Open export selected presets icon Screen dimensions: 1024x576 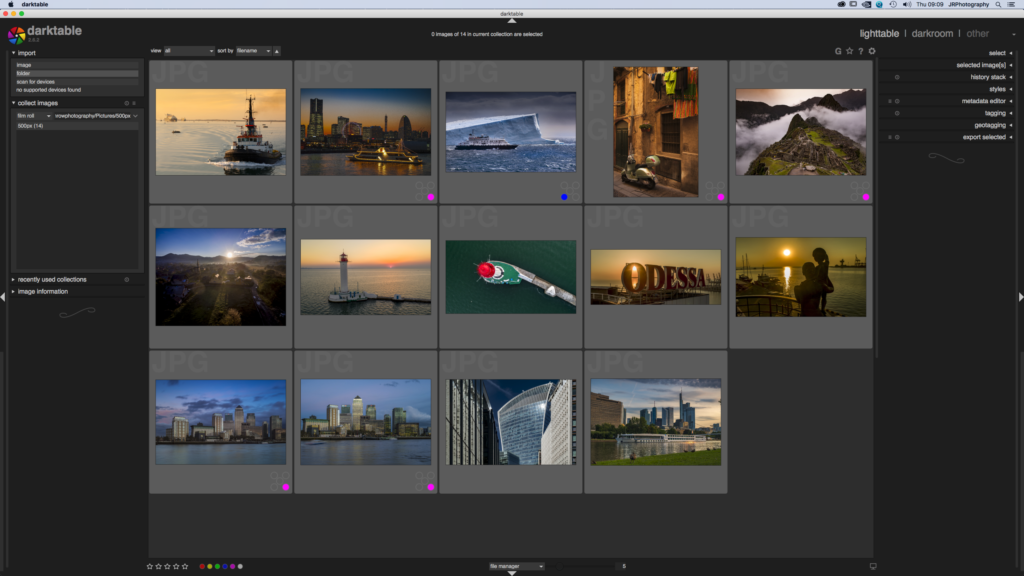click(889, 137)
